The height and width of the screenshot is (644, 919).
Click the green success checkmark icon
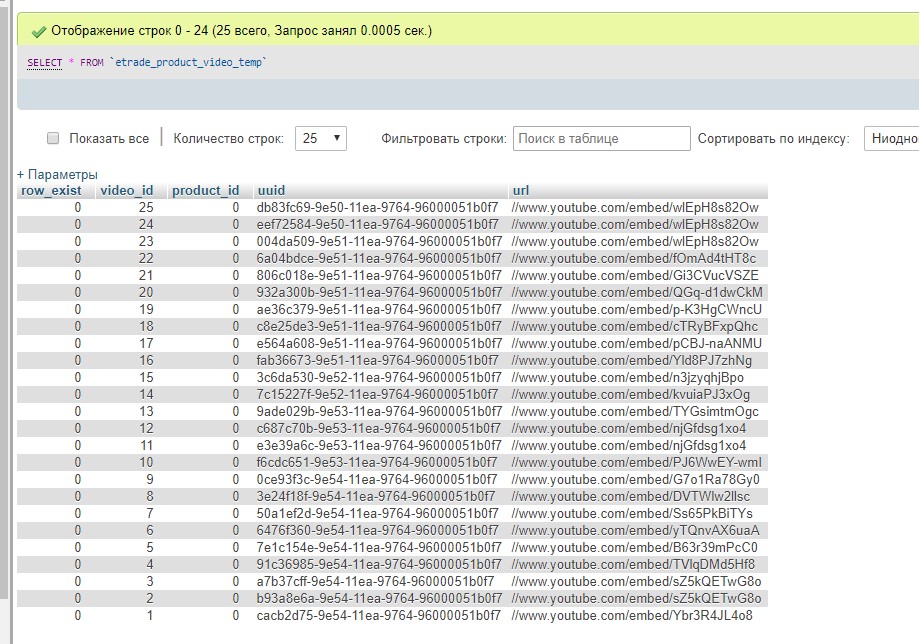click(38, 31)
